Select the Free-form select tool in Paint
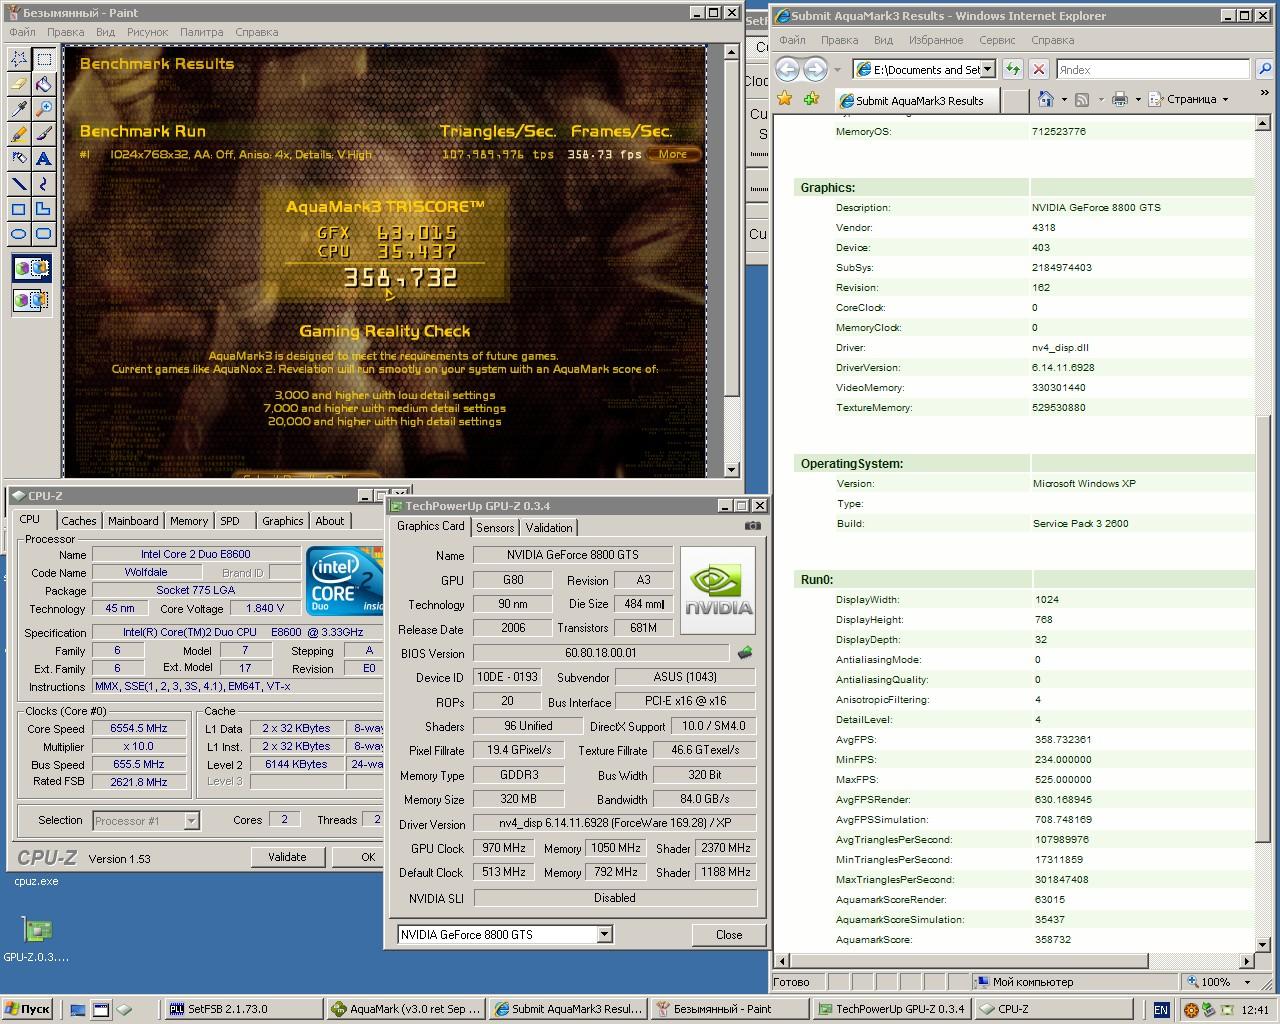1280x1024 pixels. [x=18, y=59]
